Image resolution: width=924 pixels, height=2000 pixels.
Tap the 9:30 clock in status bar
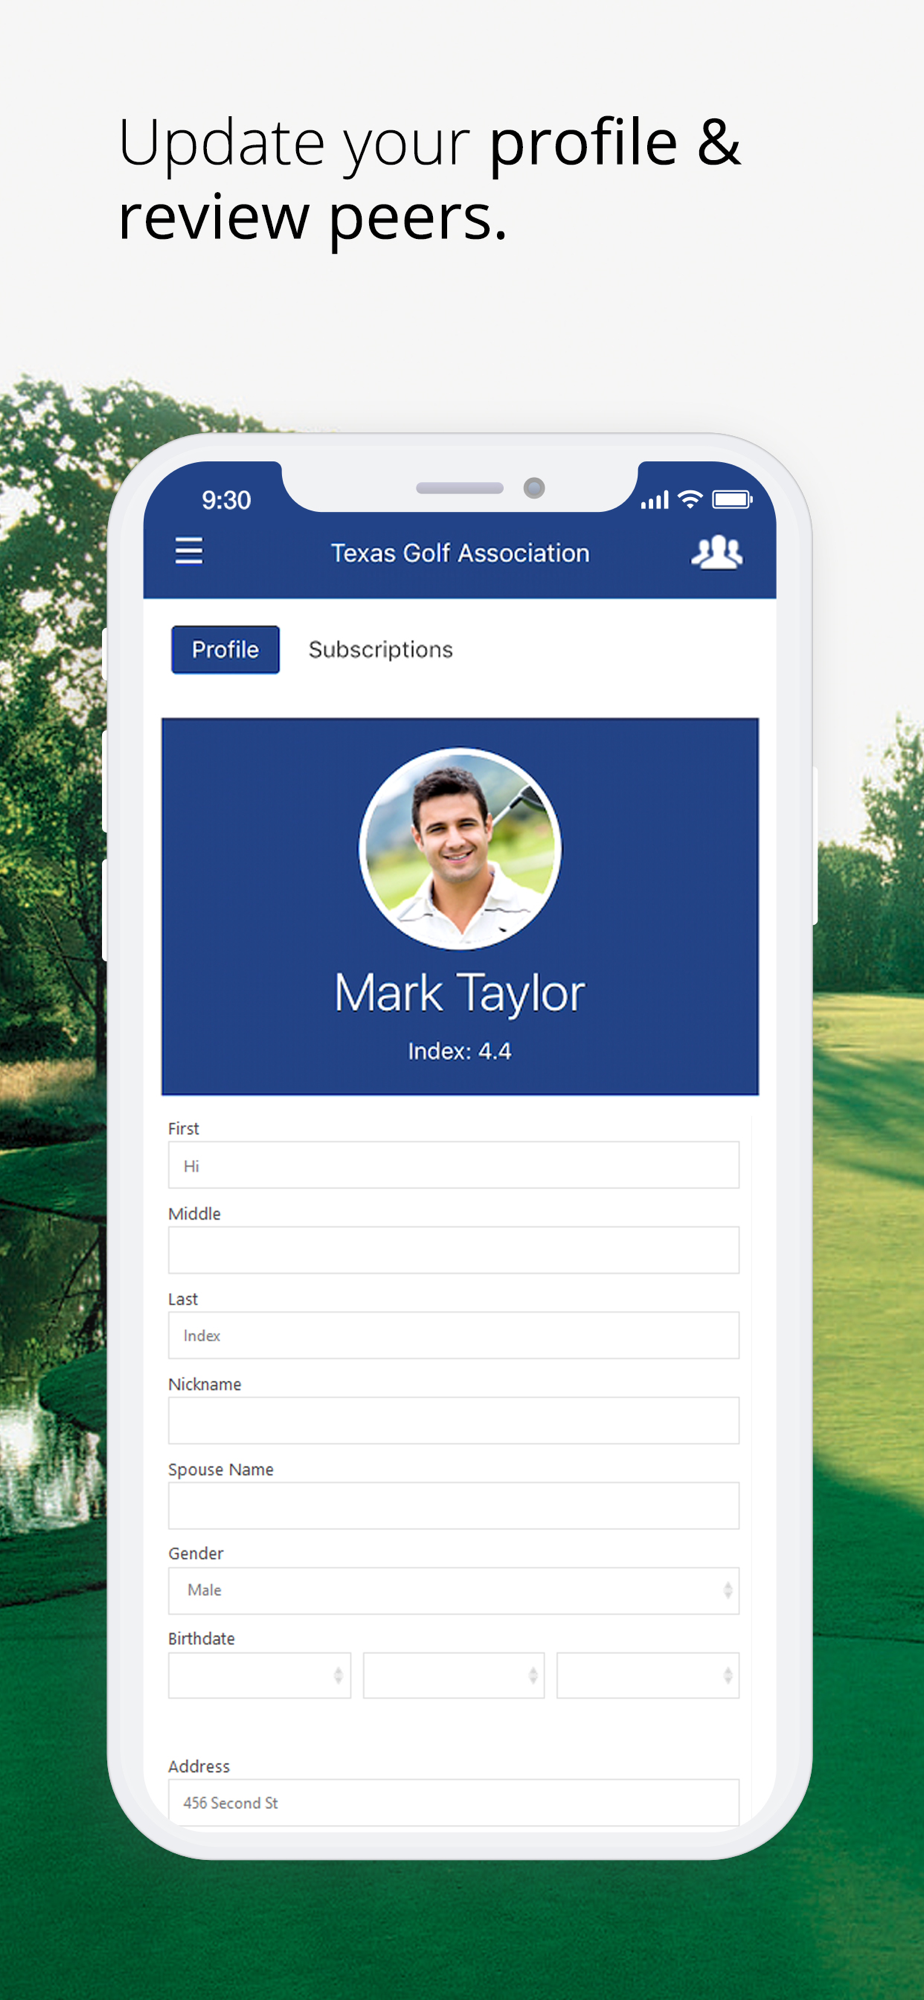click(x=226, y=500)
